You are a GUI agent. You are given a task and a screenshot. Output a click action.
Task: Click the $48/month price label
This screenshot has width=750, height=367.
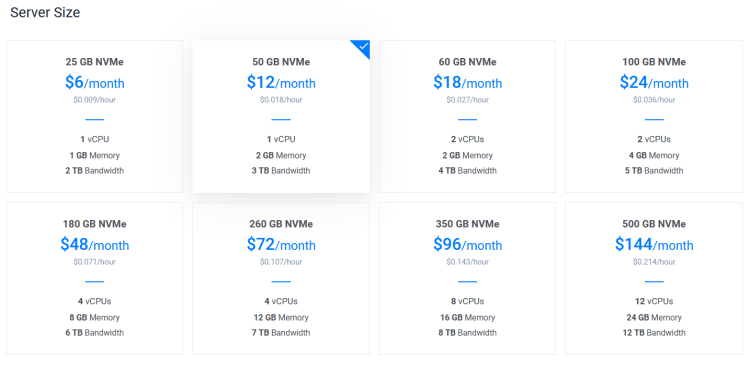[x=95, y=245]
